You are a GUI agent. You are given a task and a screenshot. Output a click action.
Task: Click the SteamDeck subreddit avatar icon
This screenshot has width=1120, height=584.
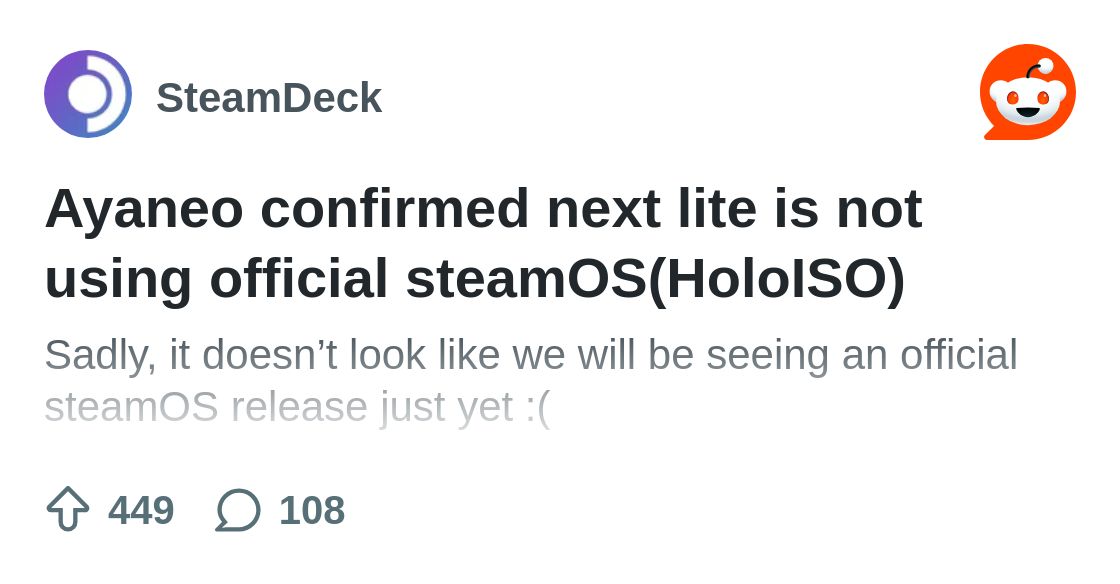coord(88,94)
